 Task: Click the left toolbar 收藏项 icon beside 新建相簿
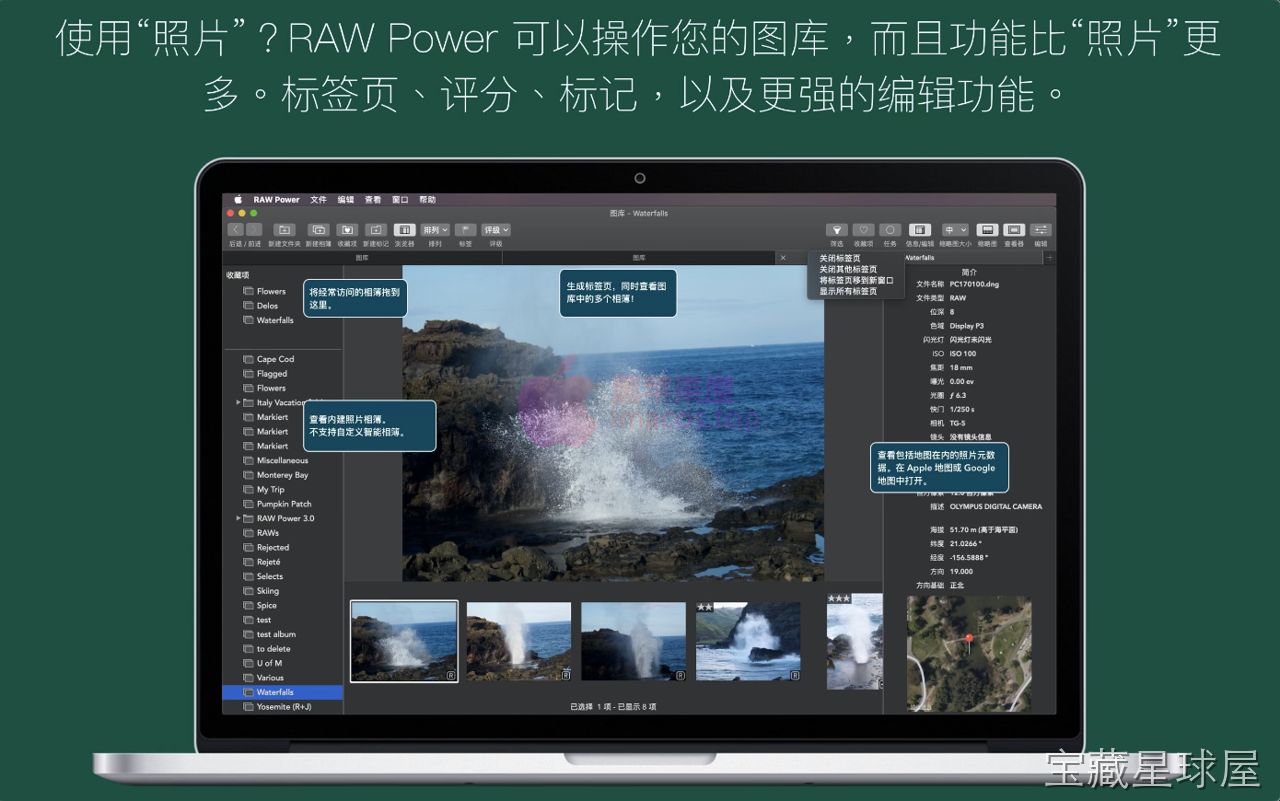point(347,230)
